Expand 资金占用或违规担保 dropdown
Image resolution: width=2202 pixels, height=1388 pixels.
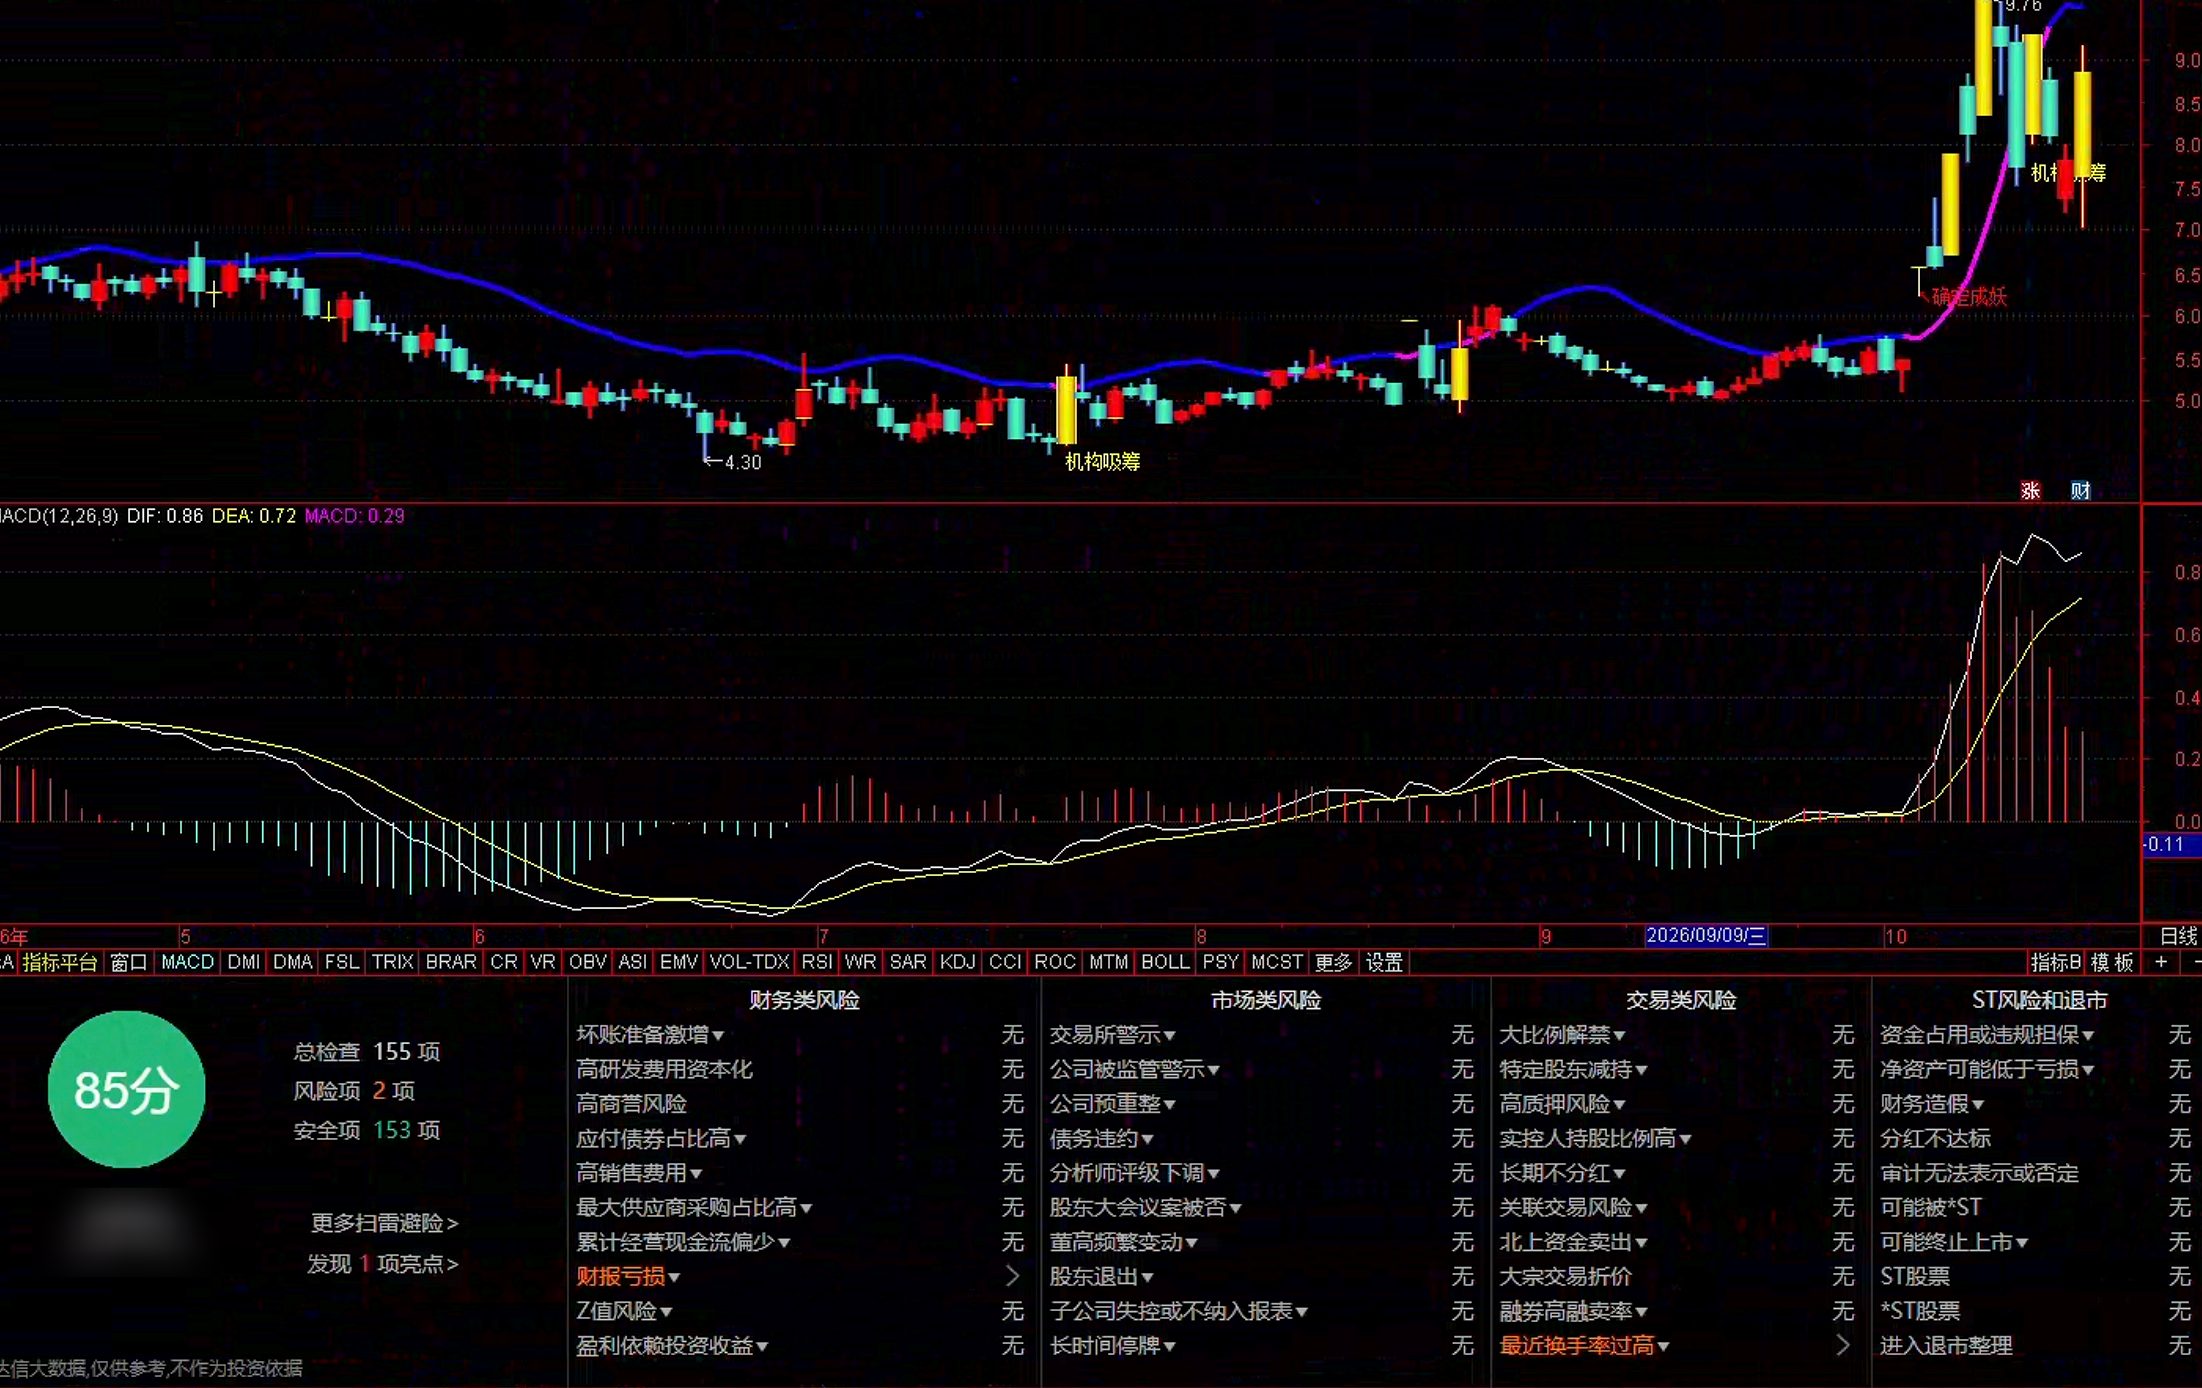pos(2088,1035)
